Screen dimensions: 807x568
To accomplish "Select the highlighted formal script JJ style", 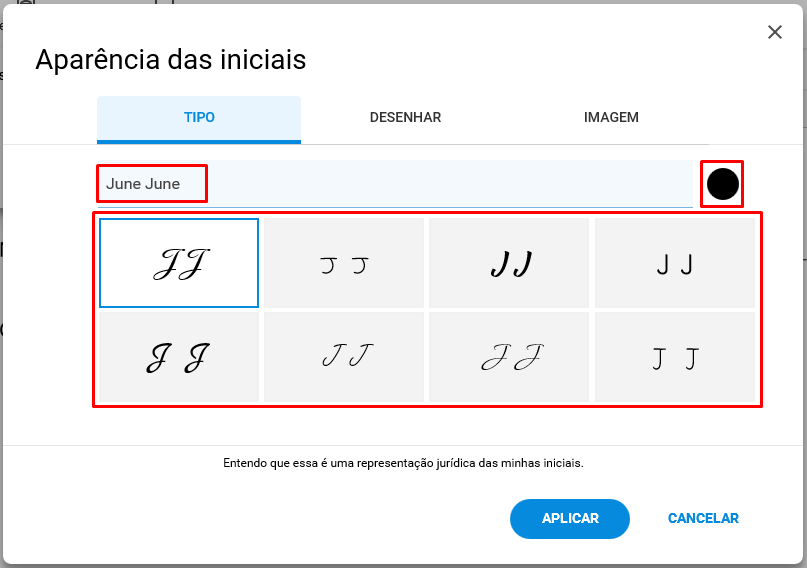I will pos(179,263).
